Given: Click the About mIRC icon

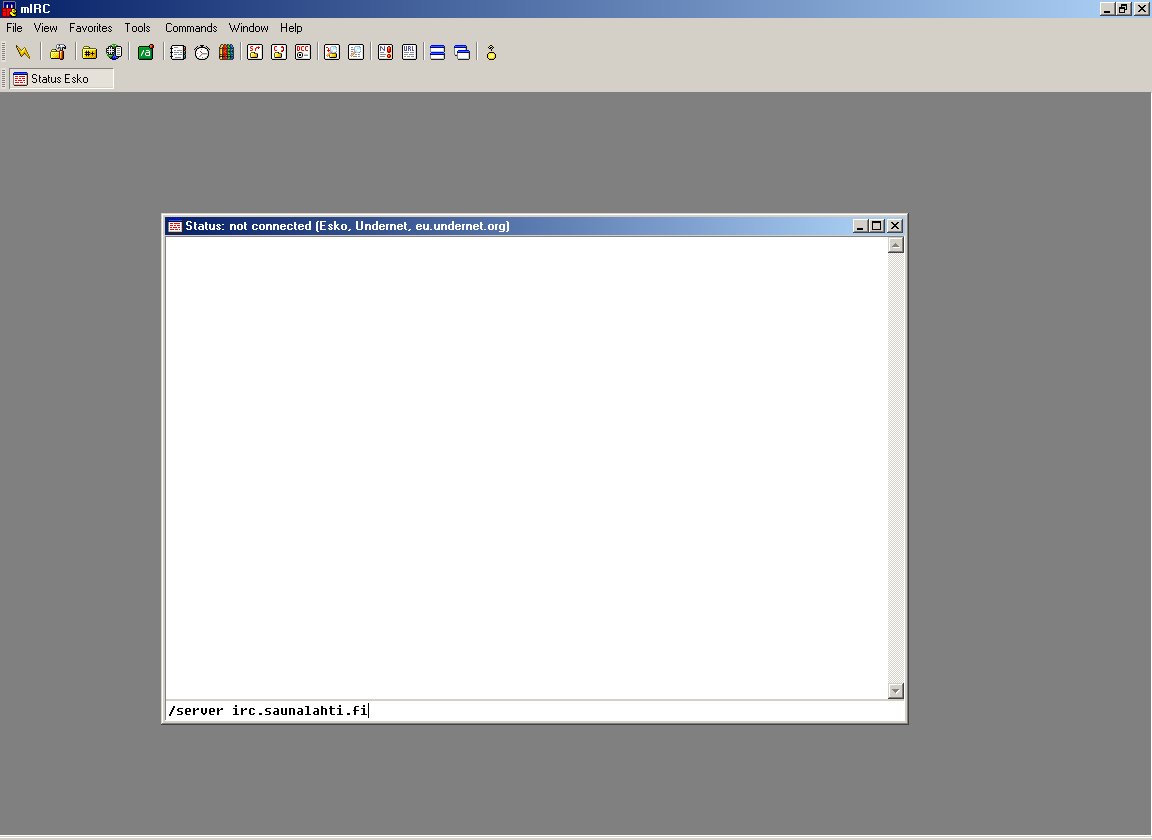Looking at the screenshot, I should 492,52.
